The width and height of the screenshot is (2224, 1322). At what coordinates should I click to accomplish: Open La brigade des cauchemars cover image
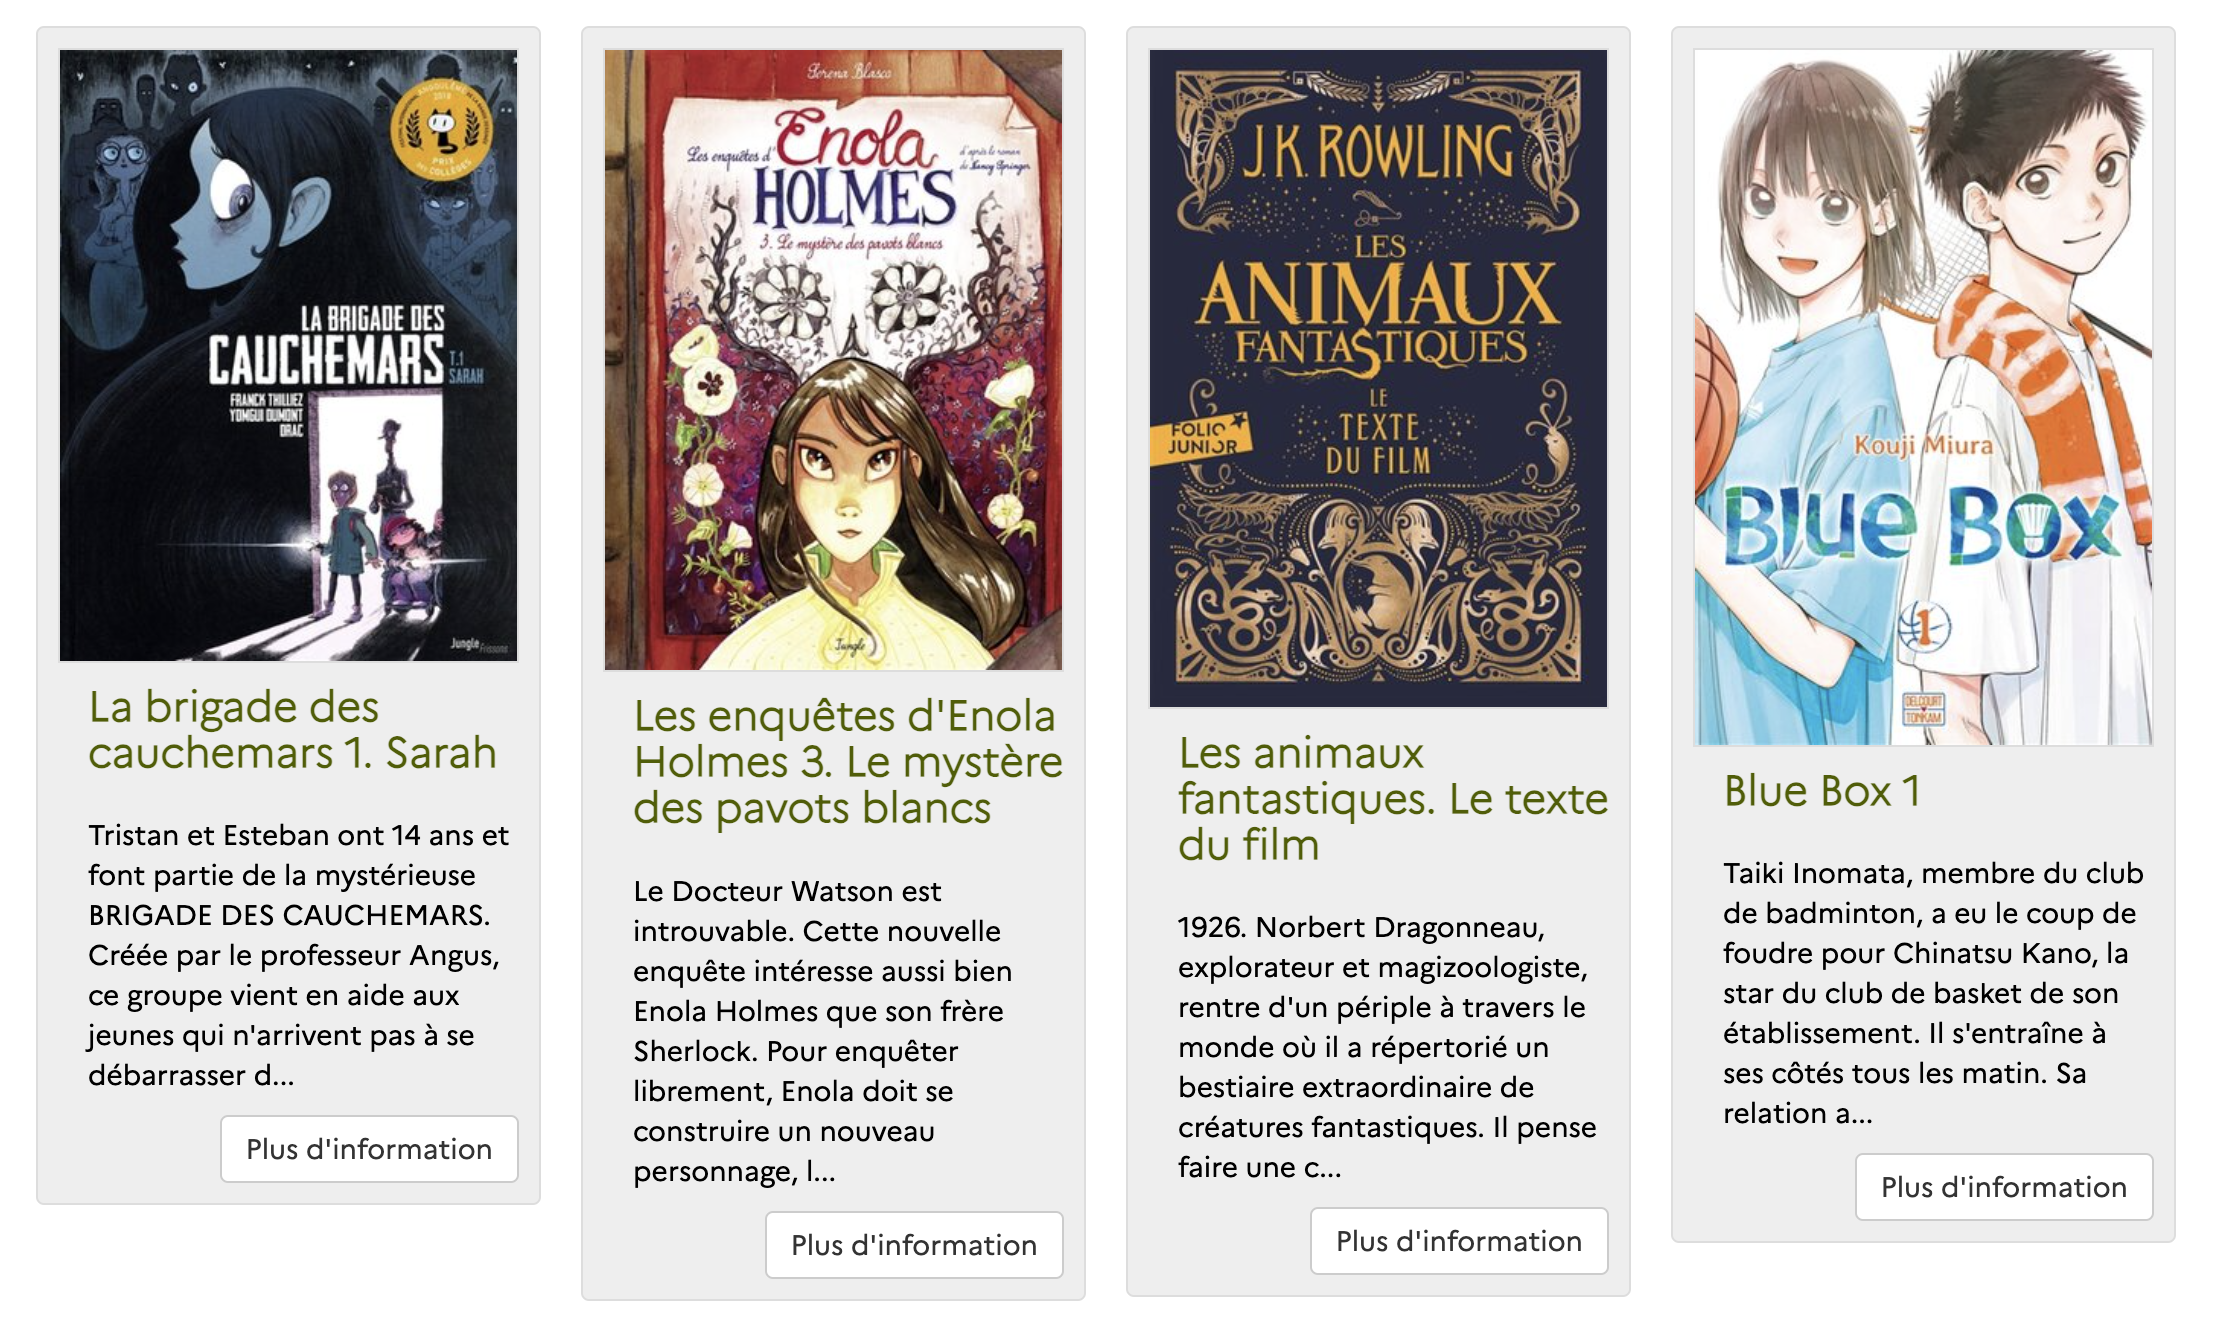288,355
